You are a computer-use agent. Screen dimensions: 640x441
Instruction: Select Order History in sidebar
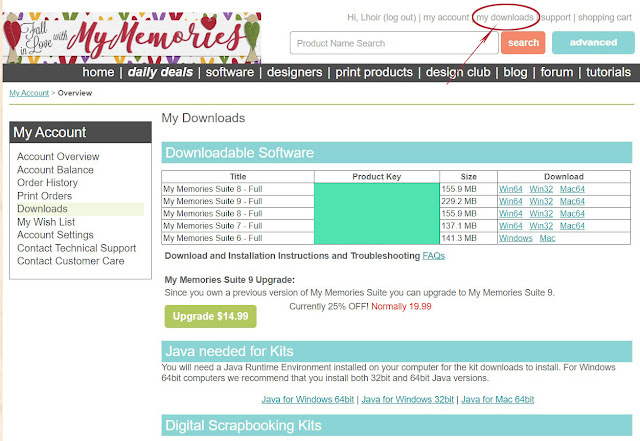[47, 183]
